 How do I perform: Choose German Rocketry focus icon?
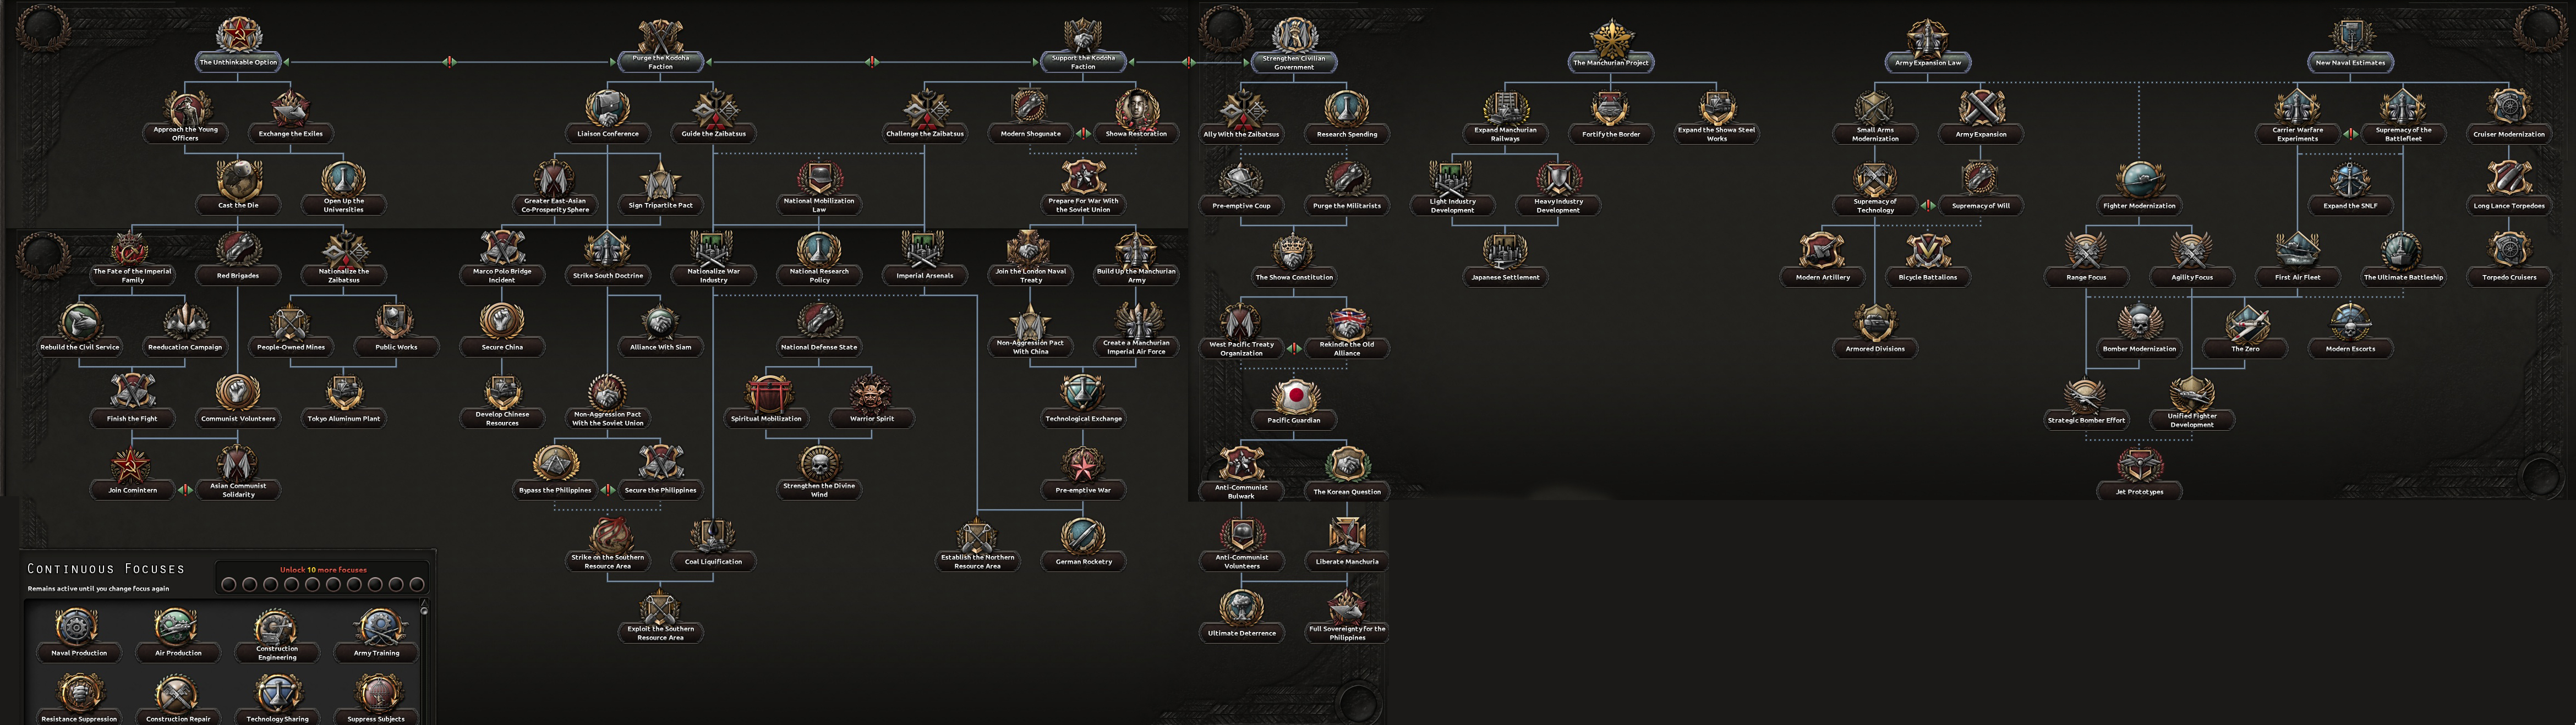pyautogui.click(x=1083, y=536)
